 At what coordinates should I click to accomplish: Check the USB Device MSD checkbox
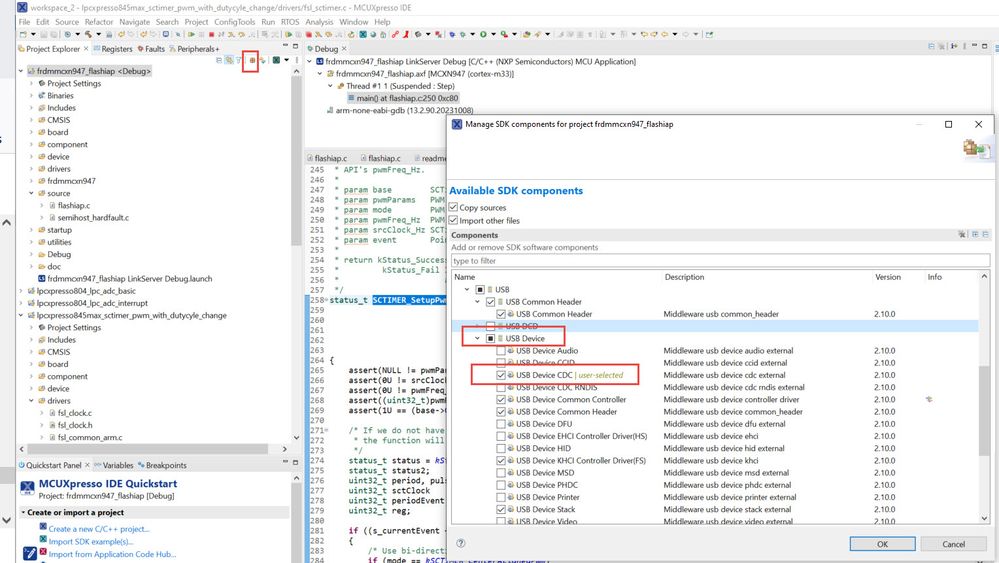(501, 473)
